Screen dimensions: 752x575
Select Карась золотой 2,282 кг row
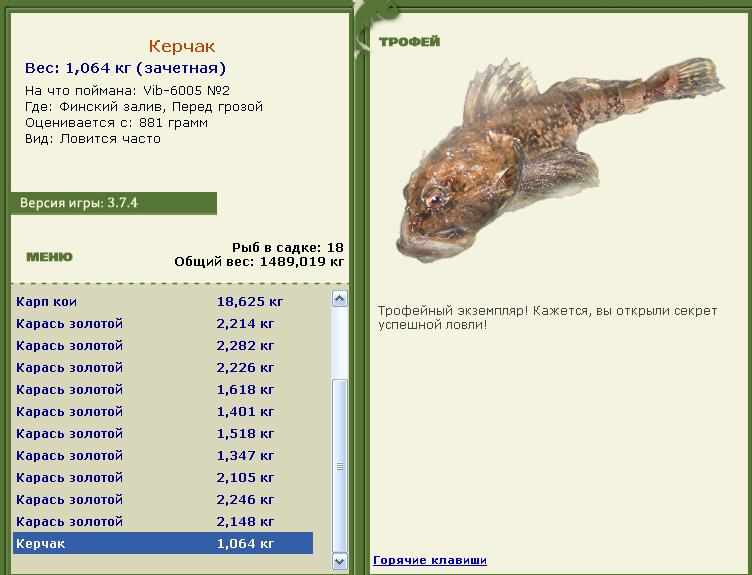tap(163, 346)
